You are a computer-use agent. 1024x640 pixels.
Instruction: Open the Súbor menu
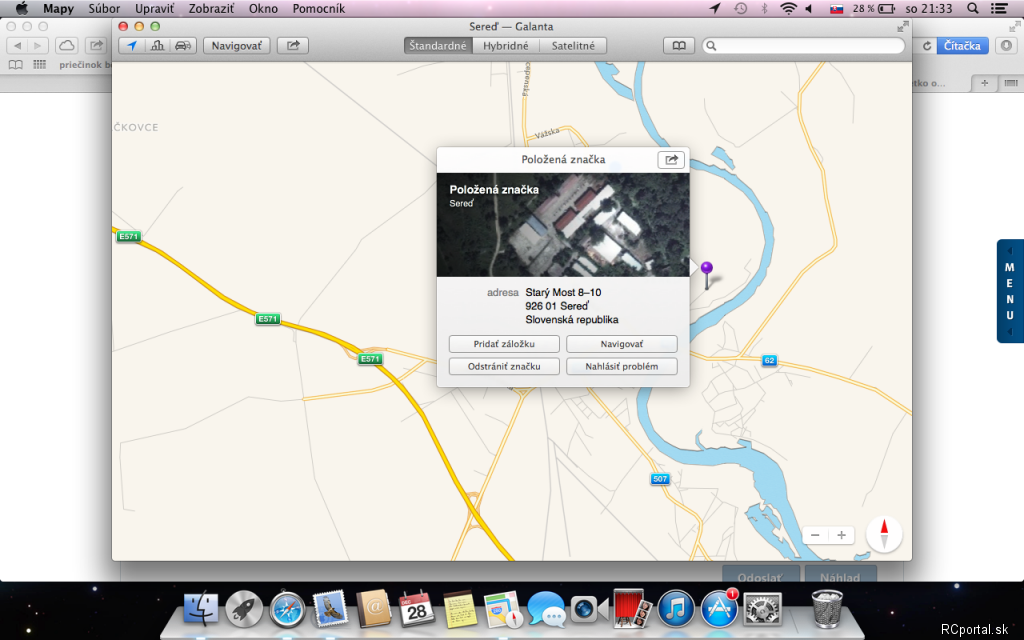104,8
